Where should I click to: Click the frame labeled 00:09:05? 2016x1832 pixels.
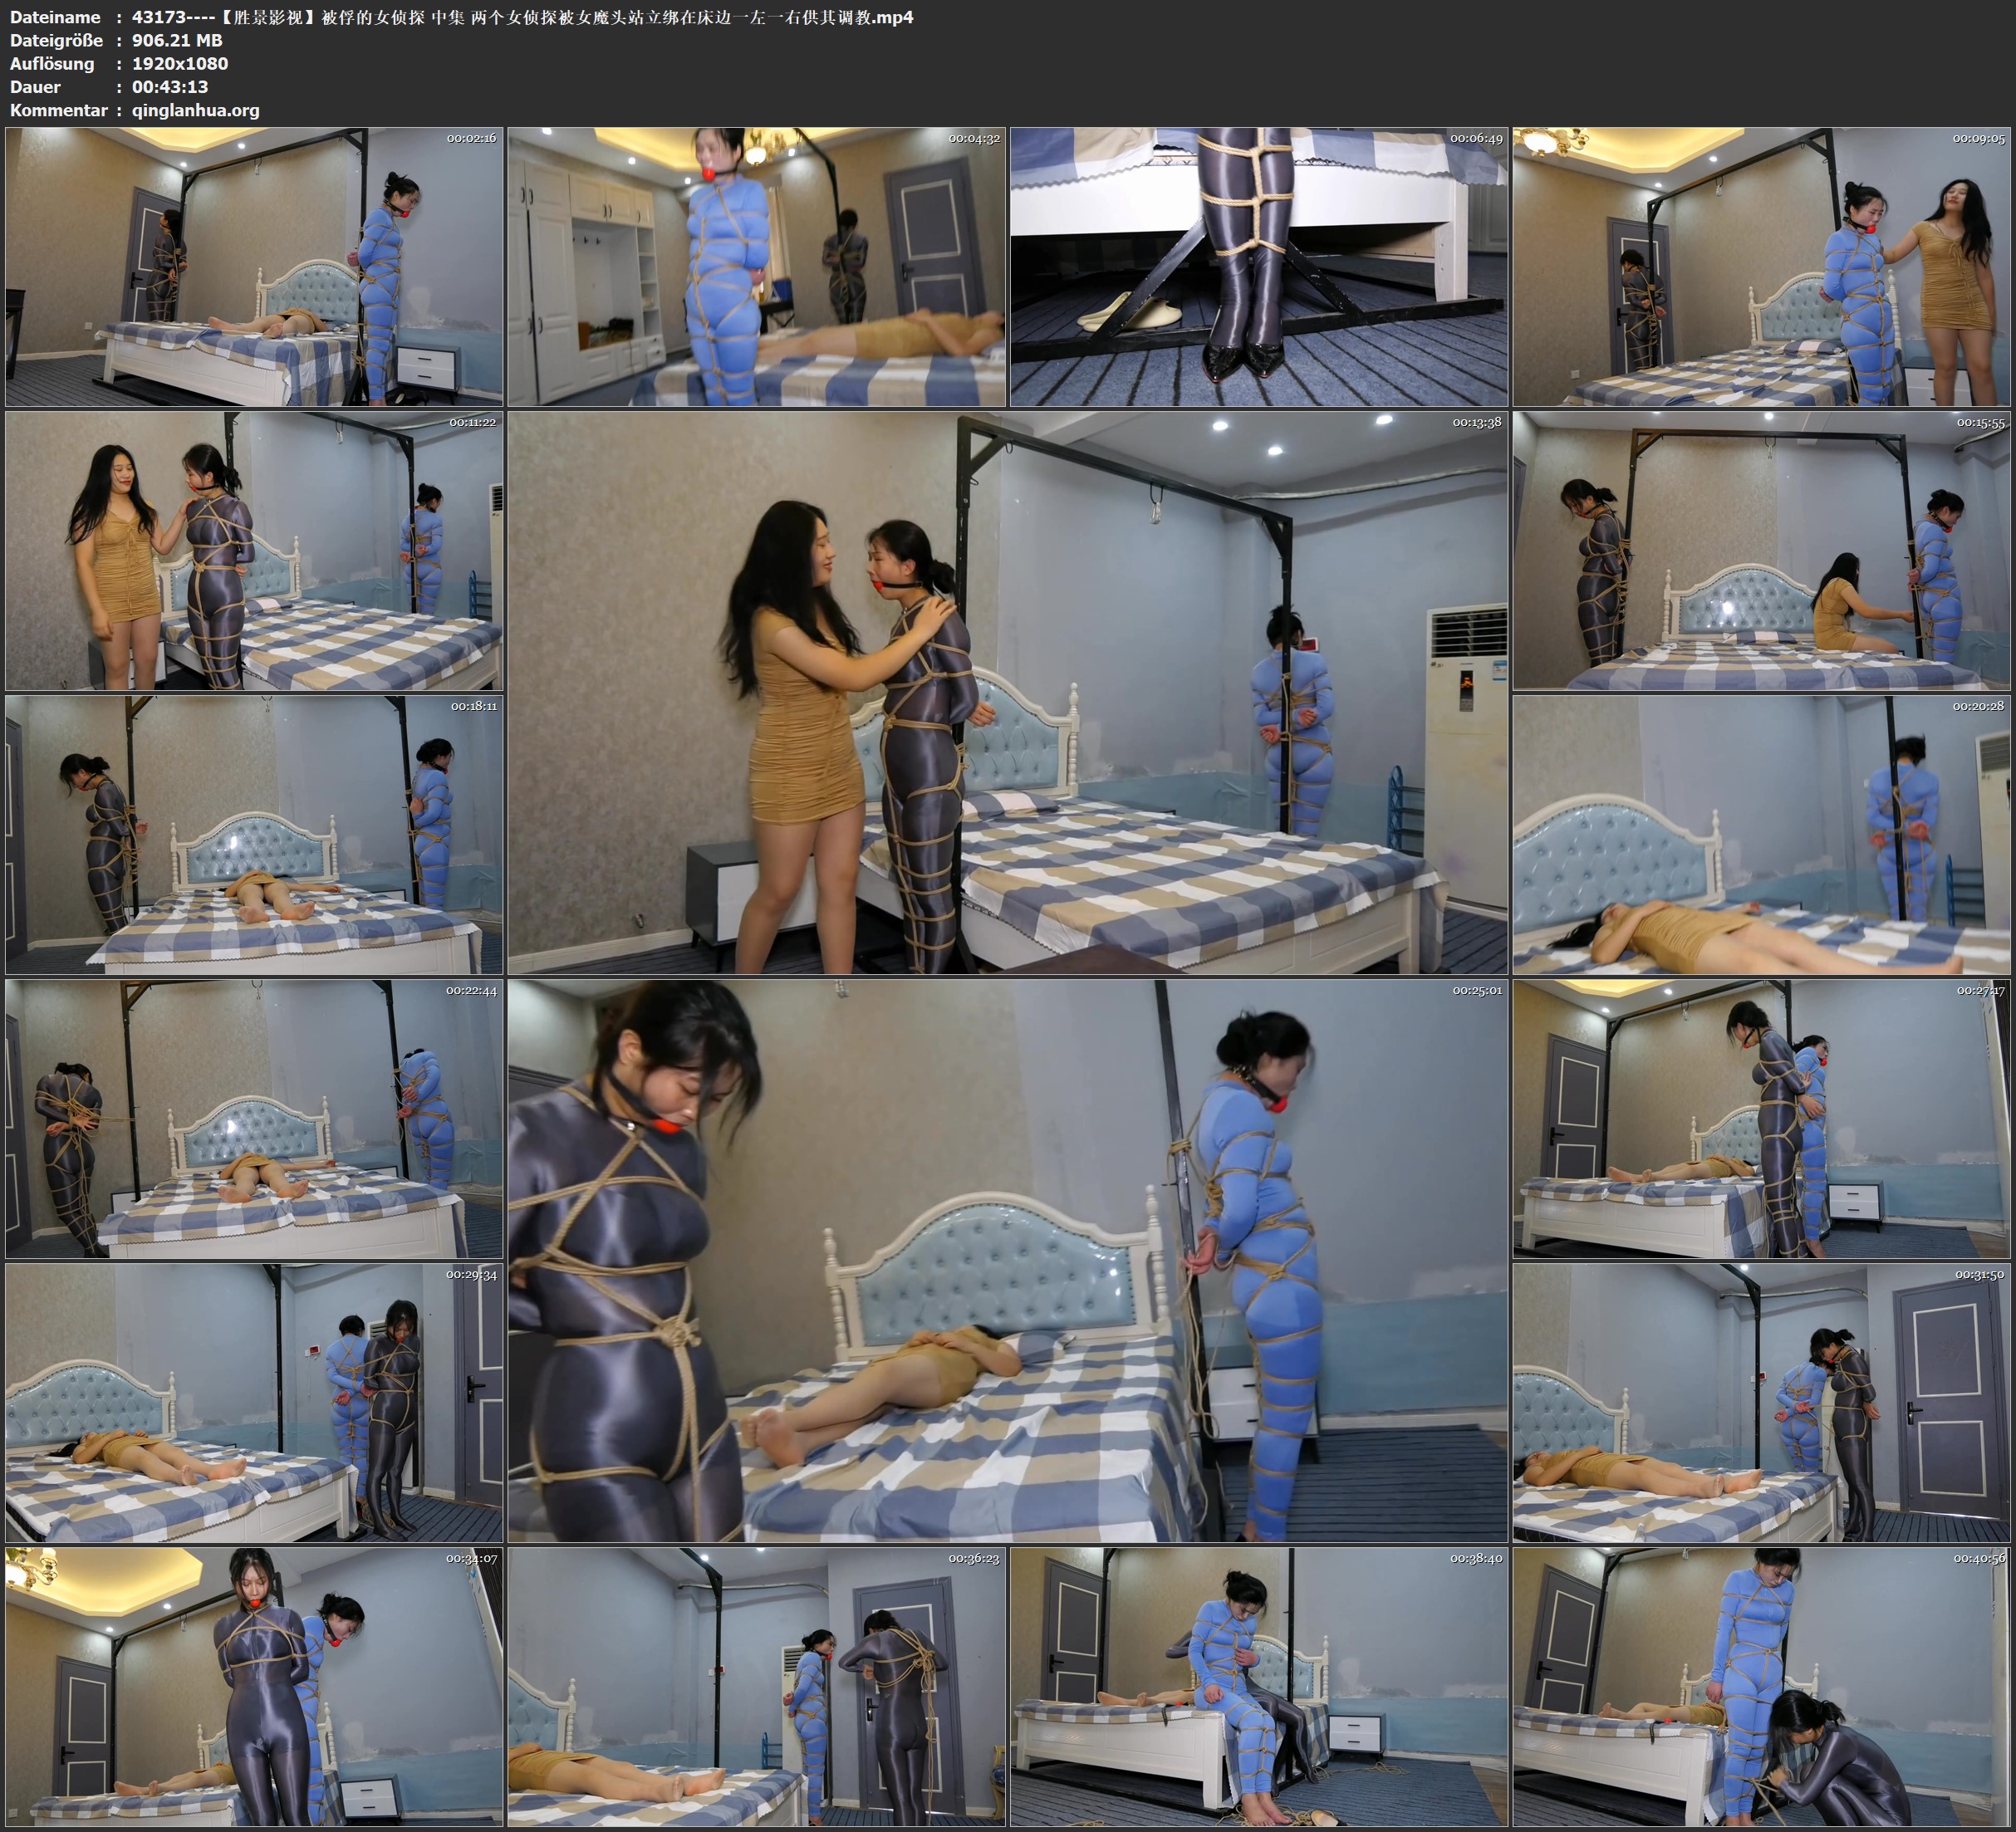coord(1761,266)
